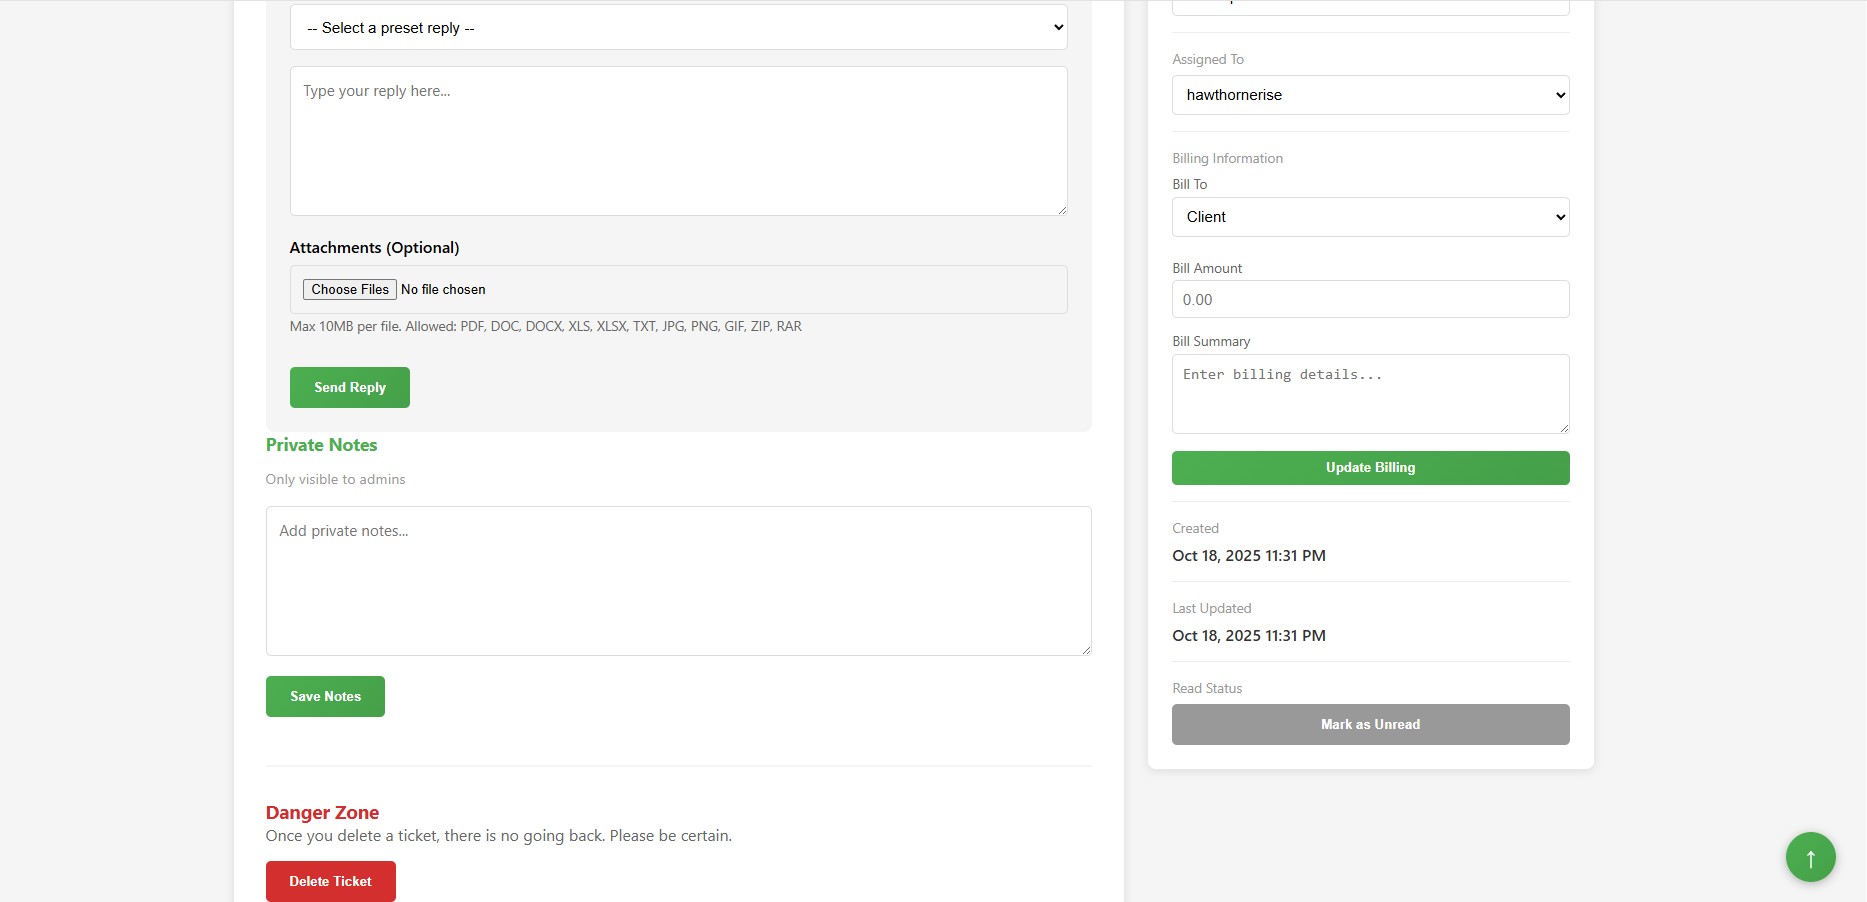This screenshot has width=1867, height=902.
Task: Open the Bill To dropdown set to Client
Action: click(x=1370, y=217)
